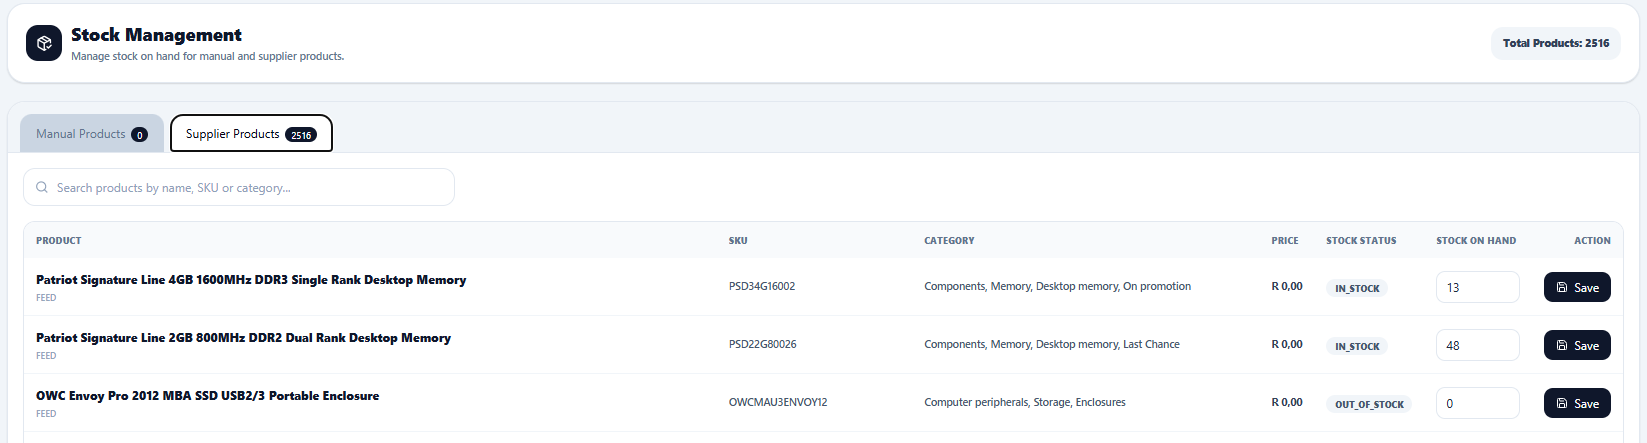This screenshot has height=443, width=1647.
Task: Click the Manage stock on hand subtitle
Action: click(208, 57)
